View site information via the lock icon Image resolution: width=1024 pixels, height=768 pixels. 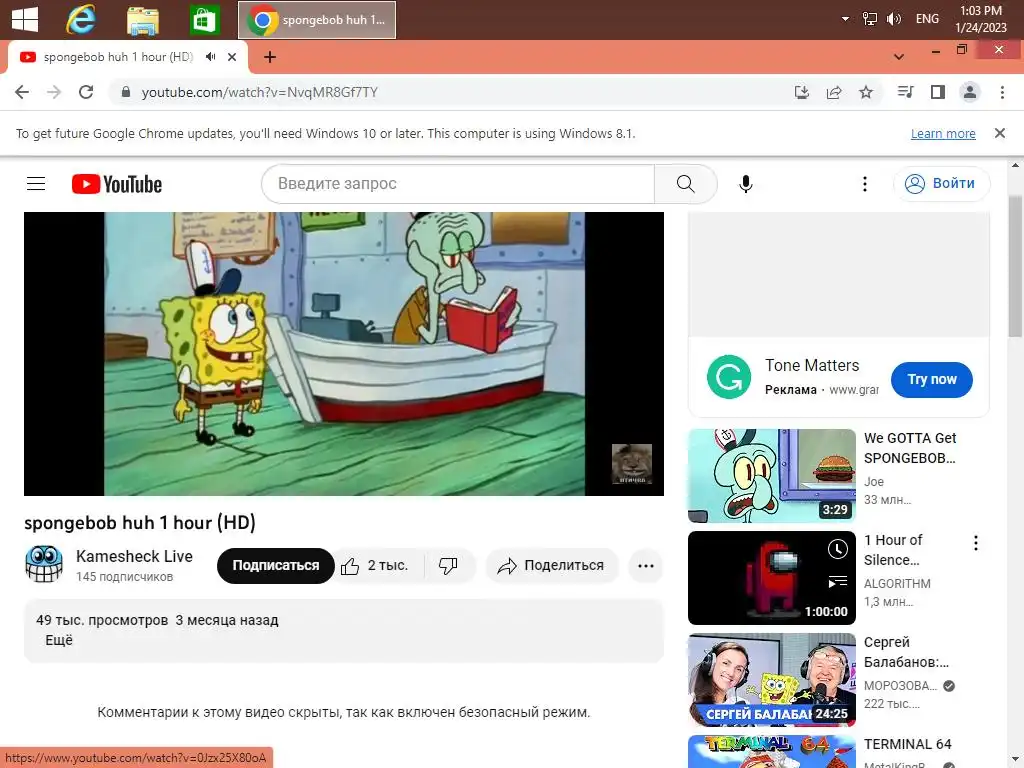coord(125,92)
